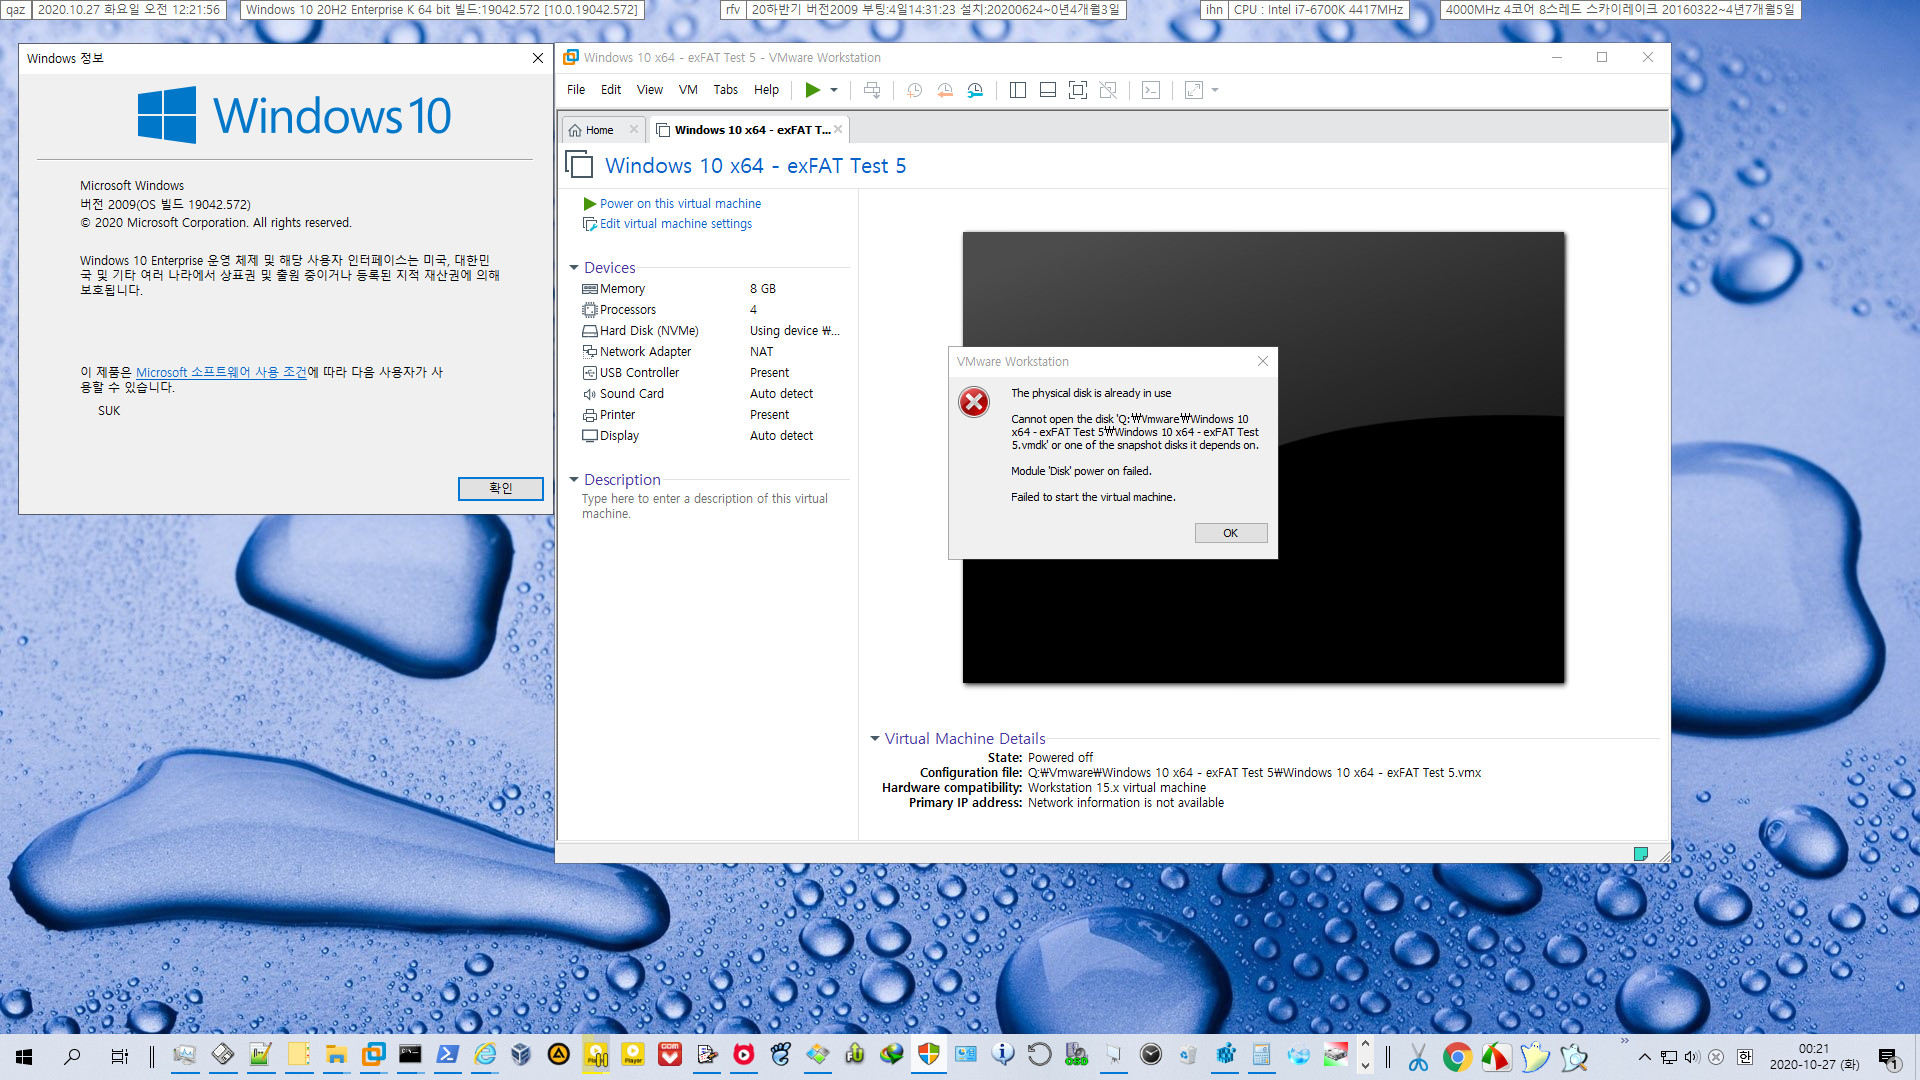Open the View menu in VMware
The height and width of the screenshot is (1080, 1920).
click(650, 90)
